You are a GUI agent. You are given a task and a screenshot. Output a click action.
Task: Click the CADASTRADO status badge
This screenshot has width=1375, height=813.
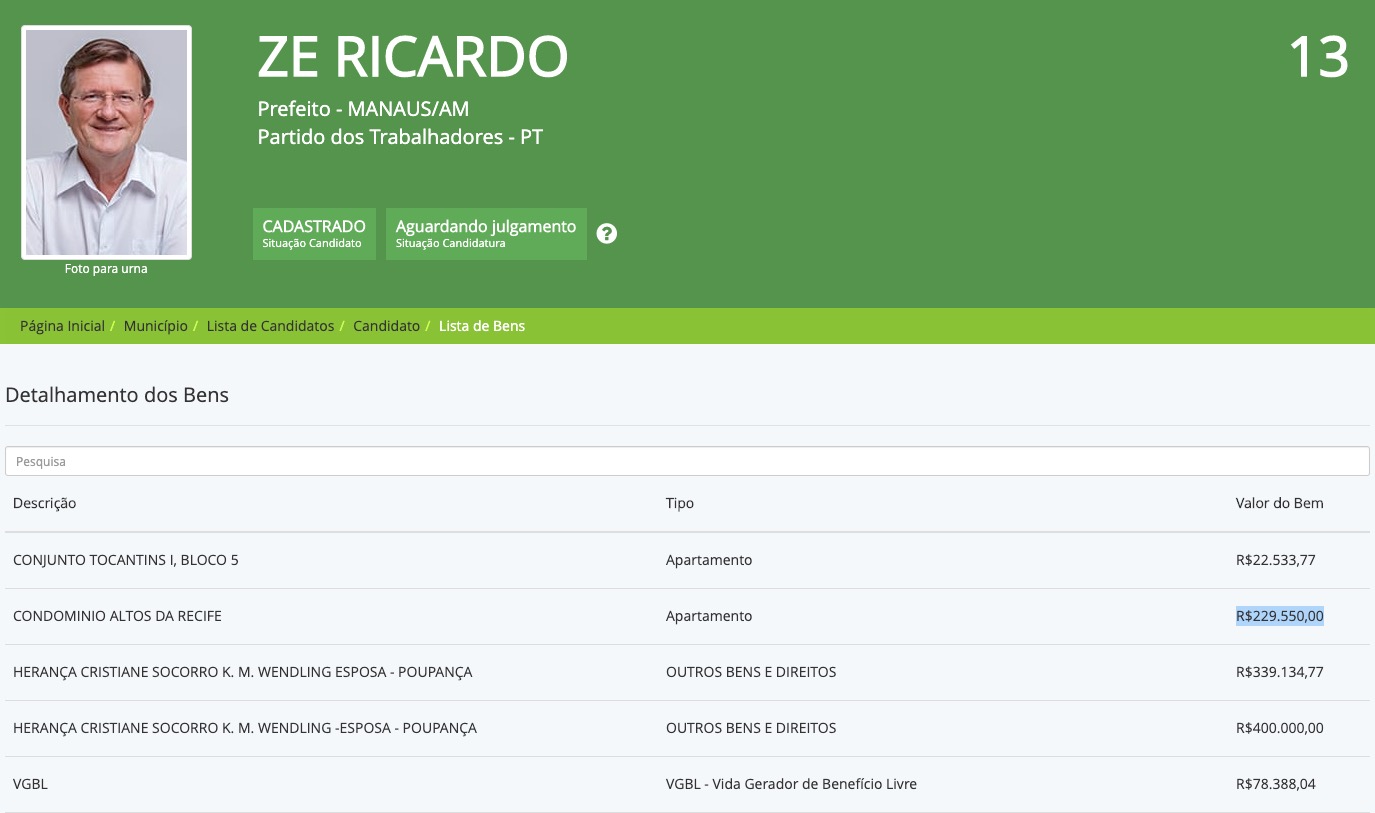click(314, 234)
